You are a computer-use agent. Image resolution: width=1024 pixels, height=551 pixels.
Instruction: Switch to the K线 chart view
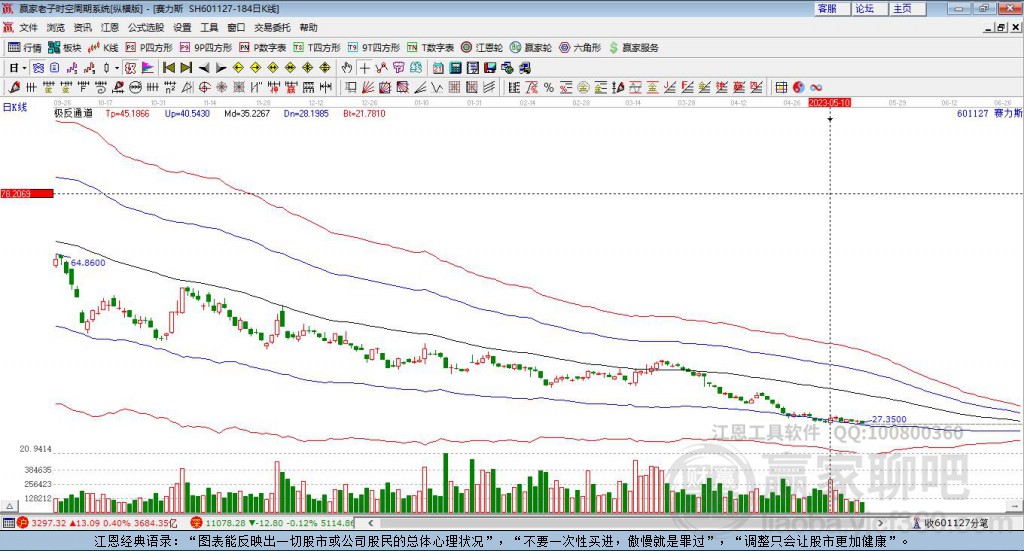click(103, 48)
